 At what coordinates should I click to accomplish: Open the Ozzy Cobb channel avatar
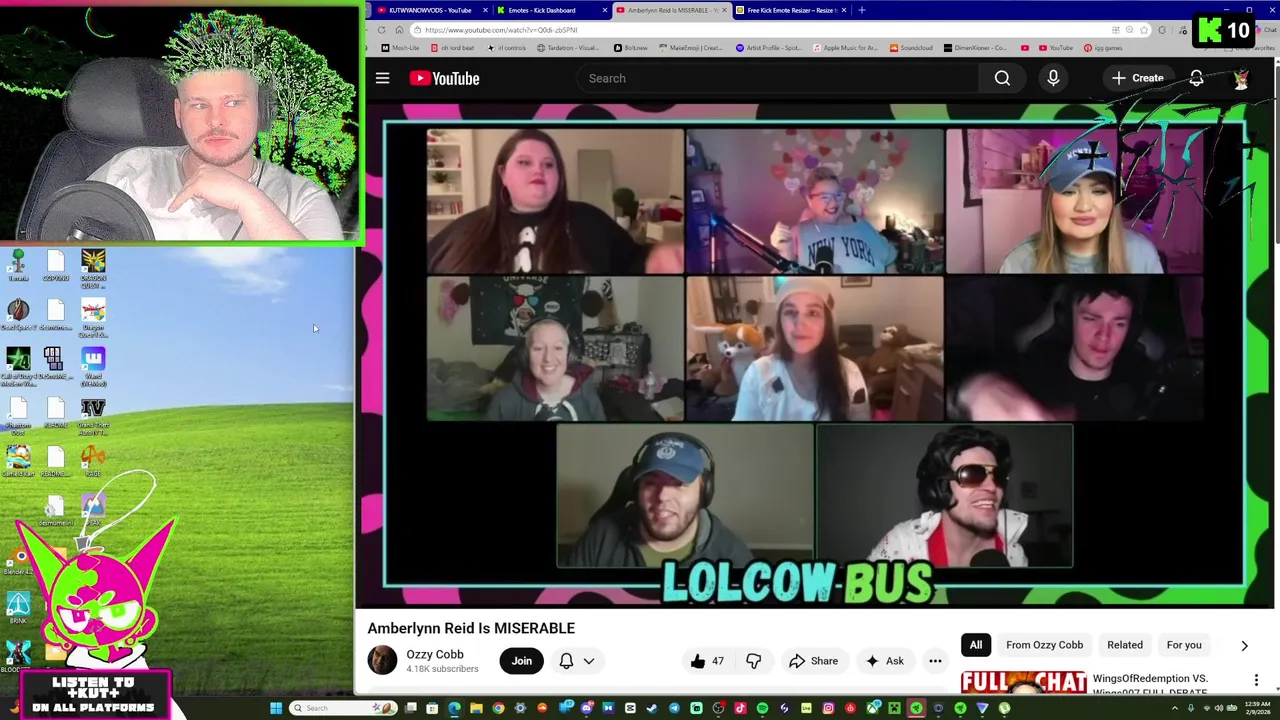(382, 660)
